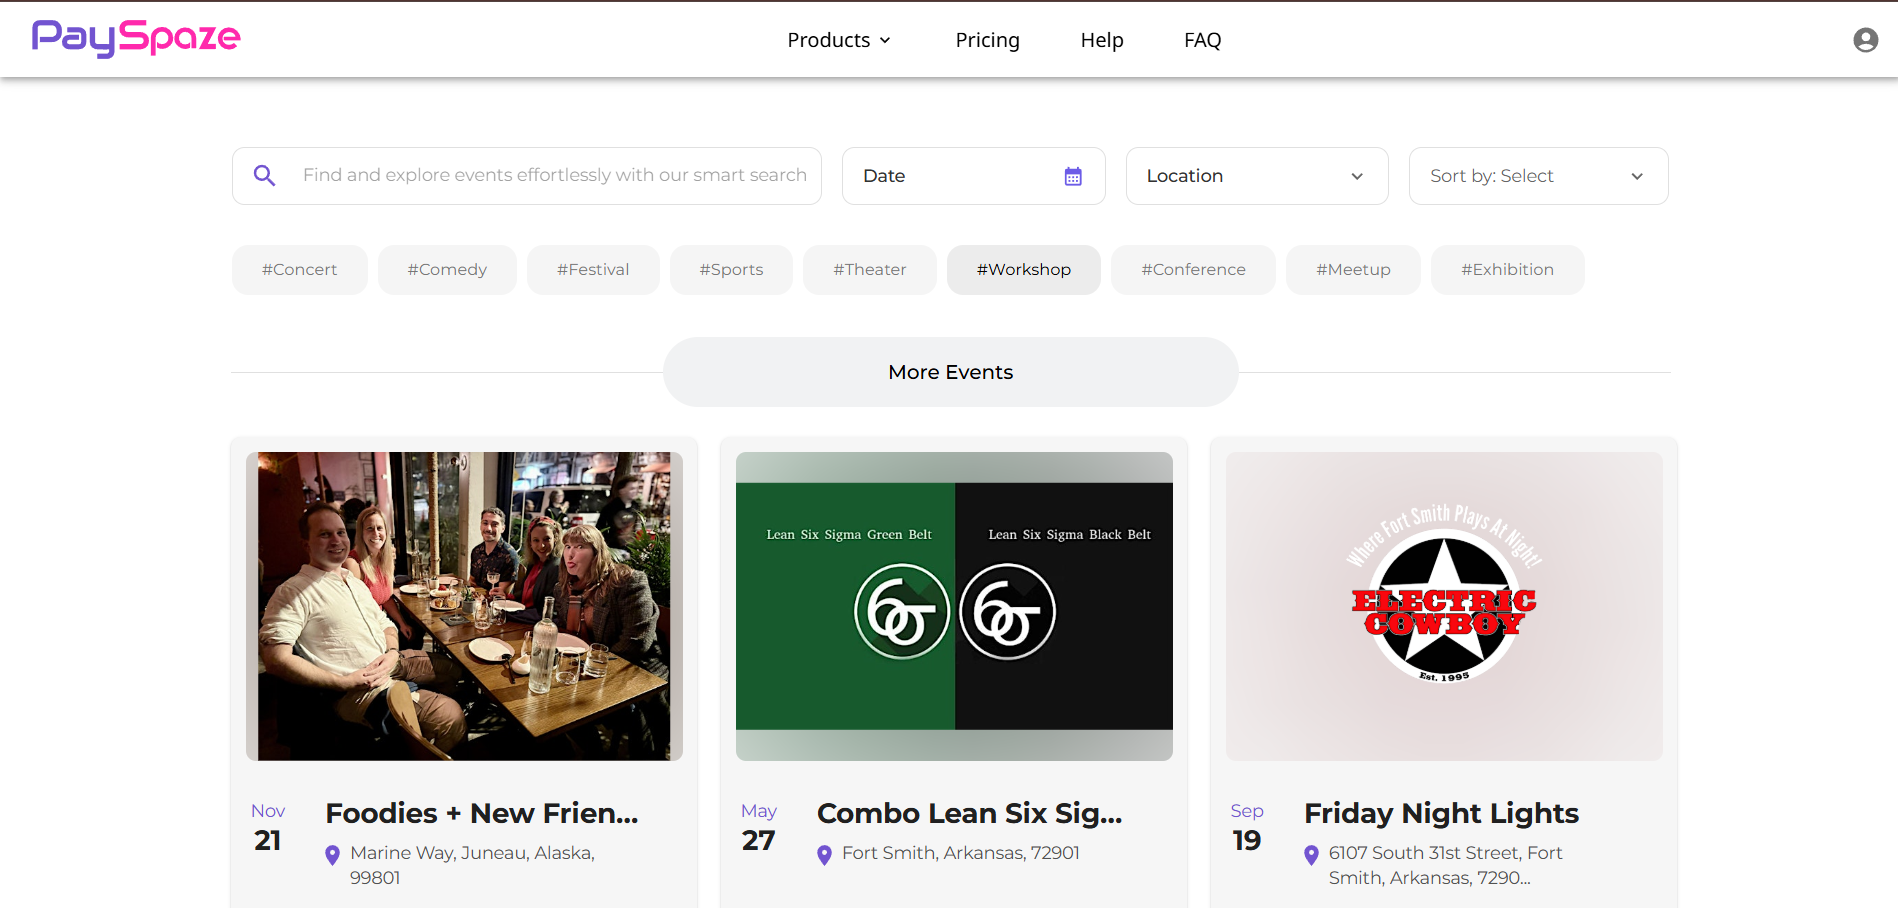Open the user account profile icon
Screen dimensions: 1898x908
coord(1865,40)
